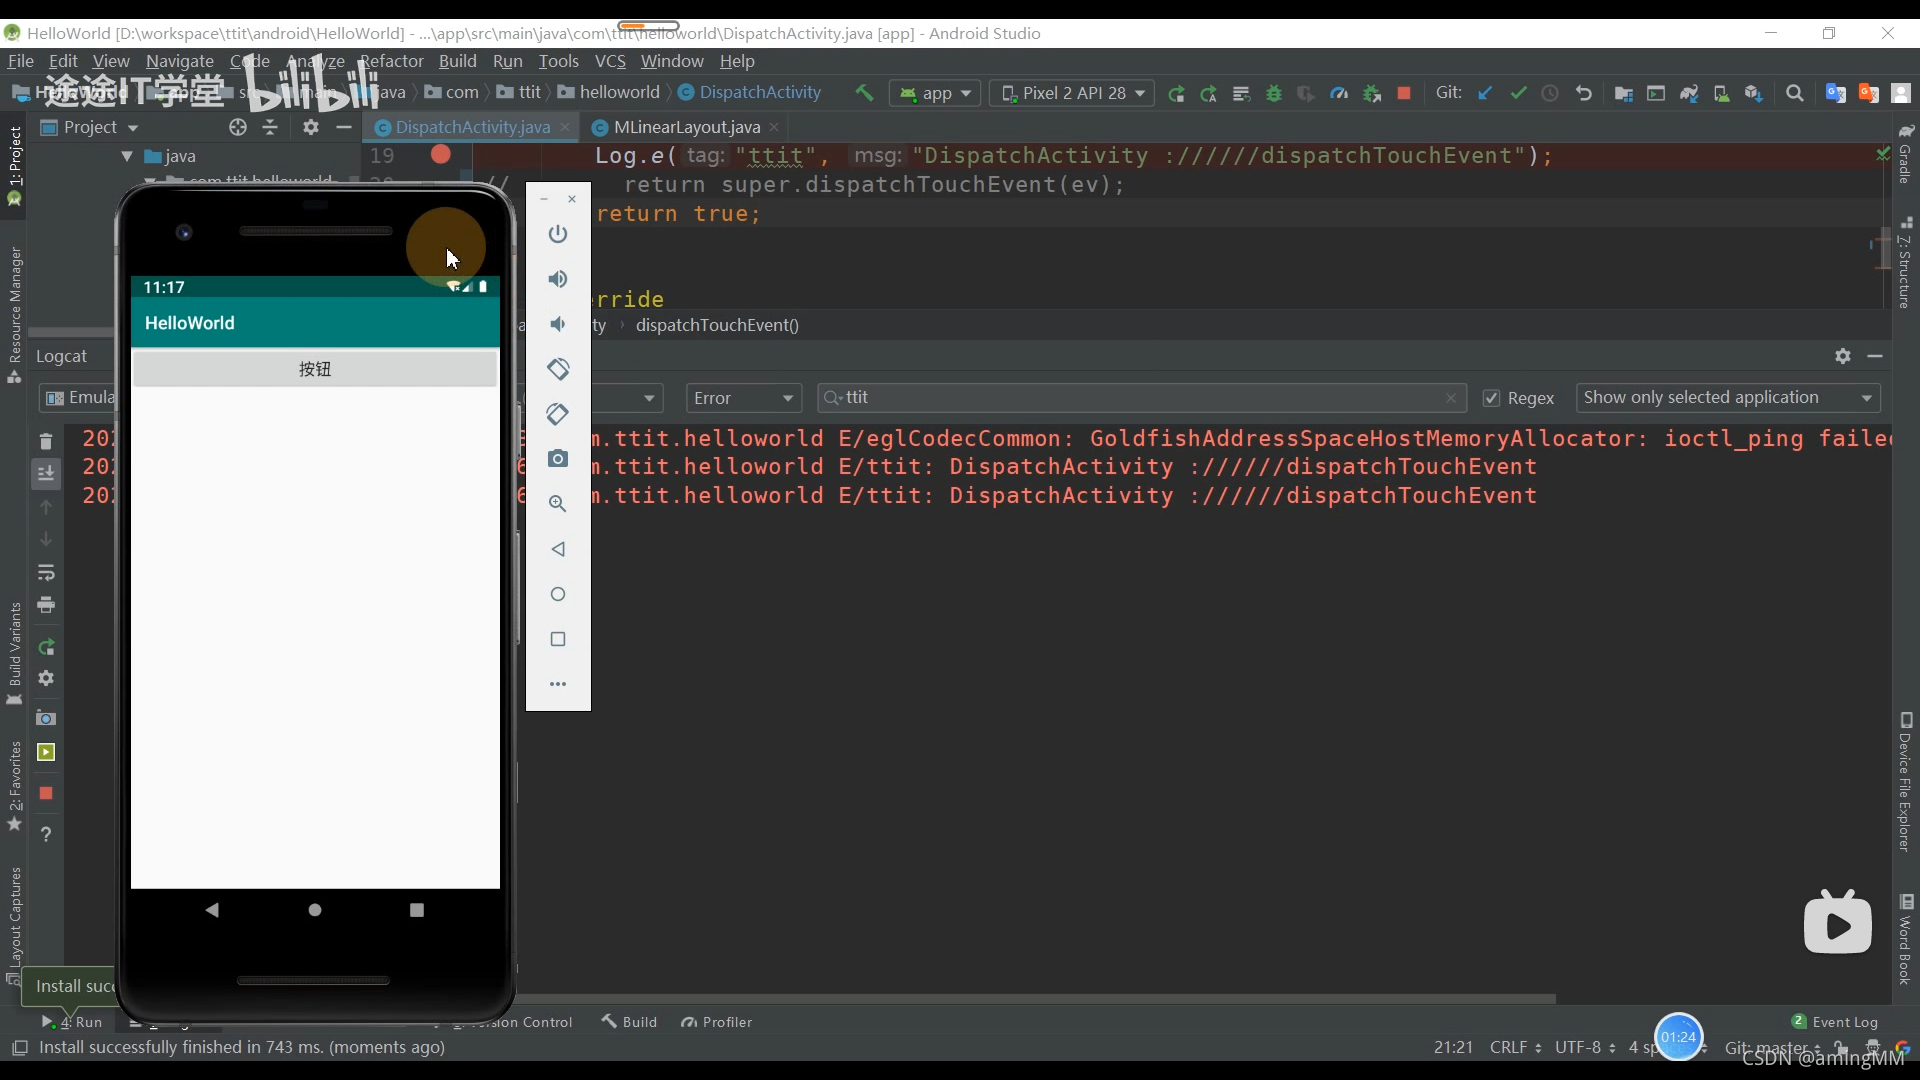This screenshot has height=1080, width=1920.
Task: Click the Debug app bug icon
Action: click(1274, 93)
